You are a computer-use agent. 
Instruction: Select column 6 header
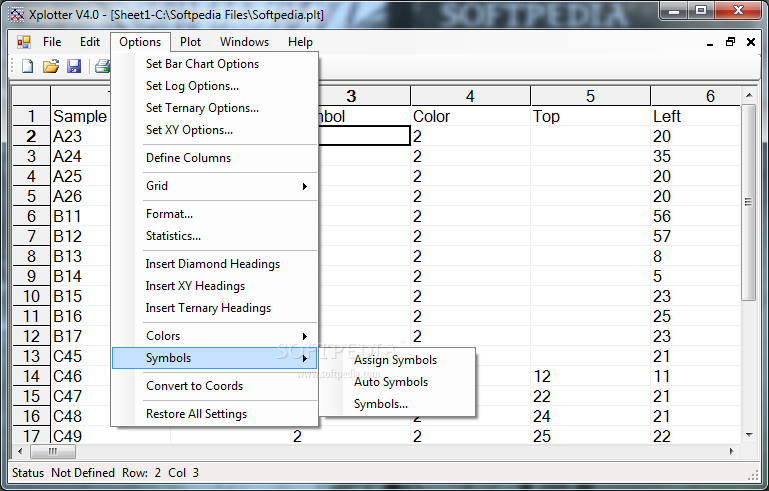click(695, 96)
